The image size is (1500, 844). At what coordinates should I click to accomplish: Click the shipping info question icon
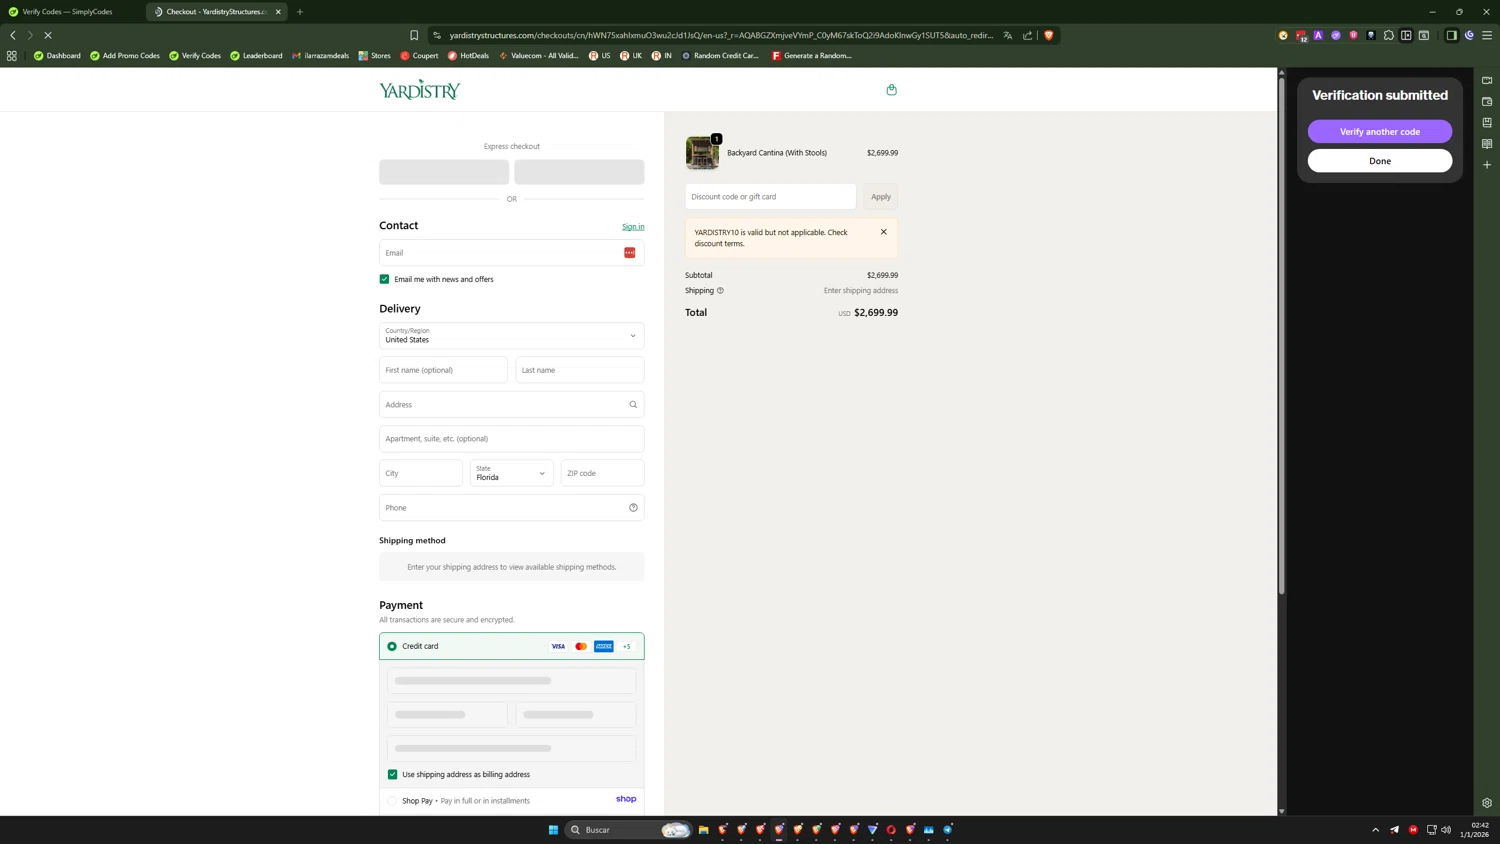click(720, 291)
